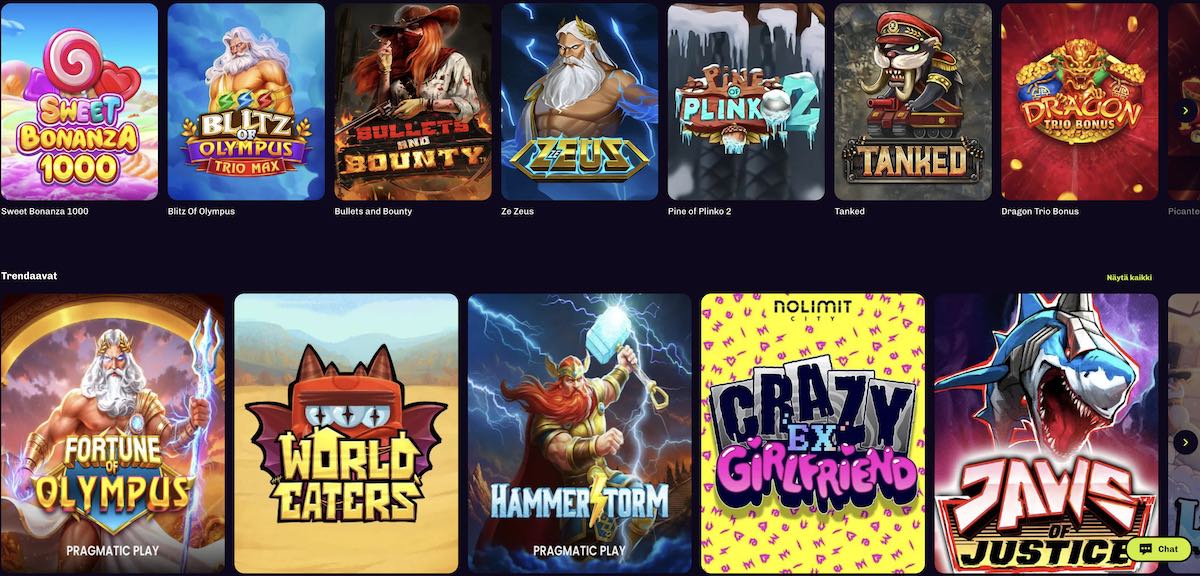This screenshot has width=1200, height=576.
Task: Launch the World Eaters game
Action: point(346,433)
